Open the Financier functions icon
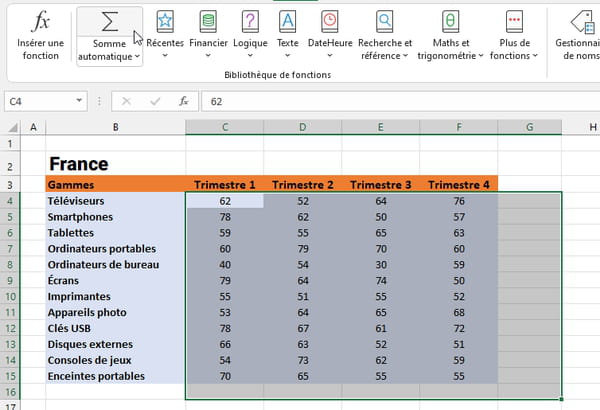The height and width of the screenshot is (410, 600). (208, 21)
